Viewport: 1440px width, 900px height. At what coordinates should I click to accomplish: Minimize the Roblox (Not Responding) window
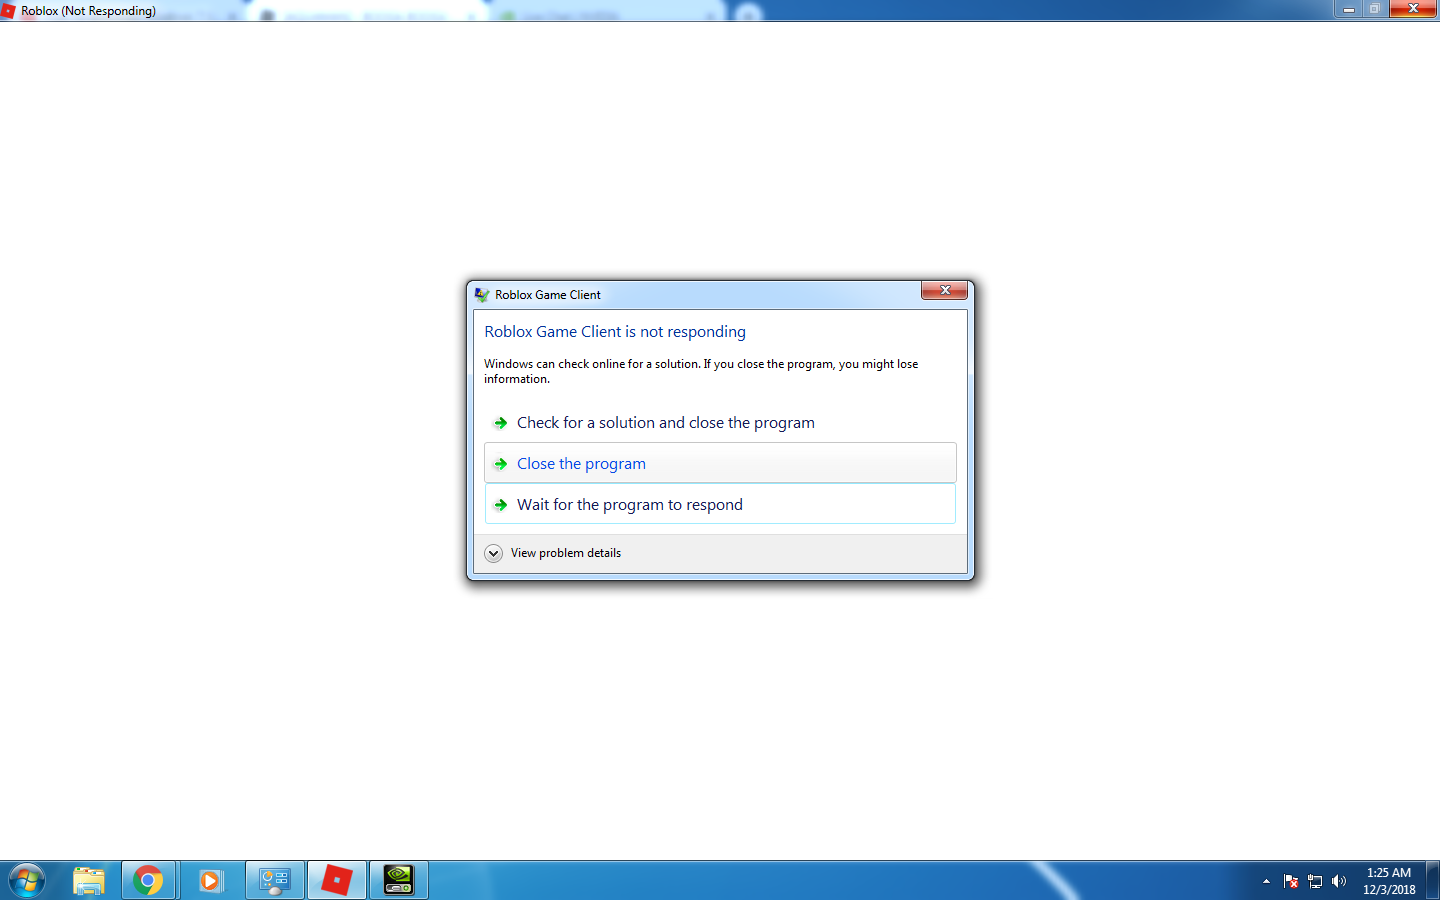pos(1348,9)
